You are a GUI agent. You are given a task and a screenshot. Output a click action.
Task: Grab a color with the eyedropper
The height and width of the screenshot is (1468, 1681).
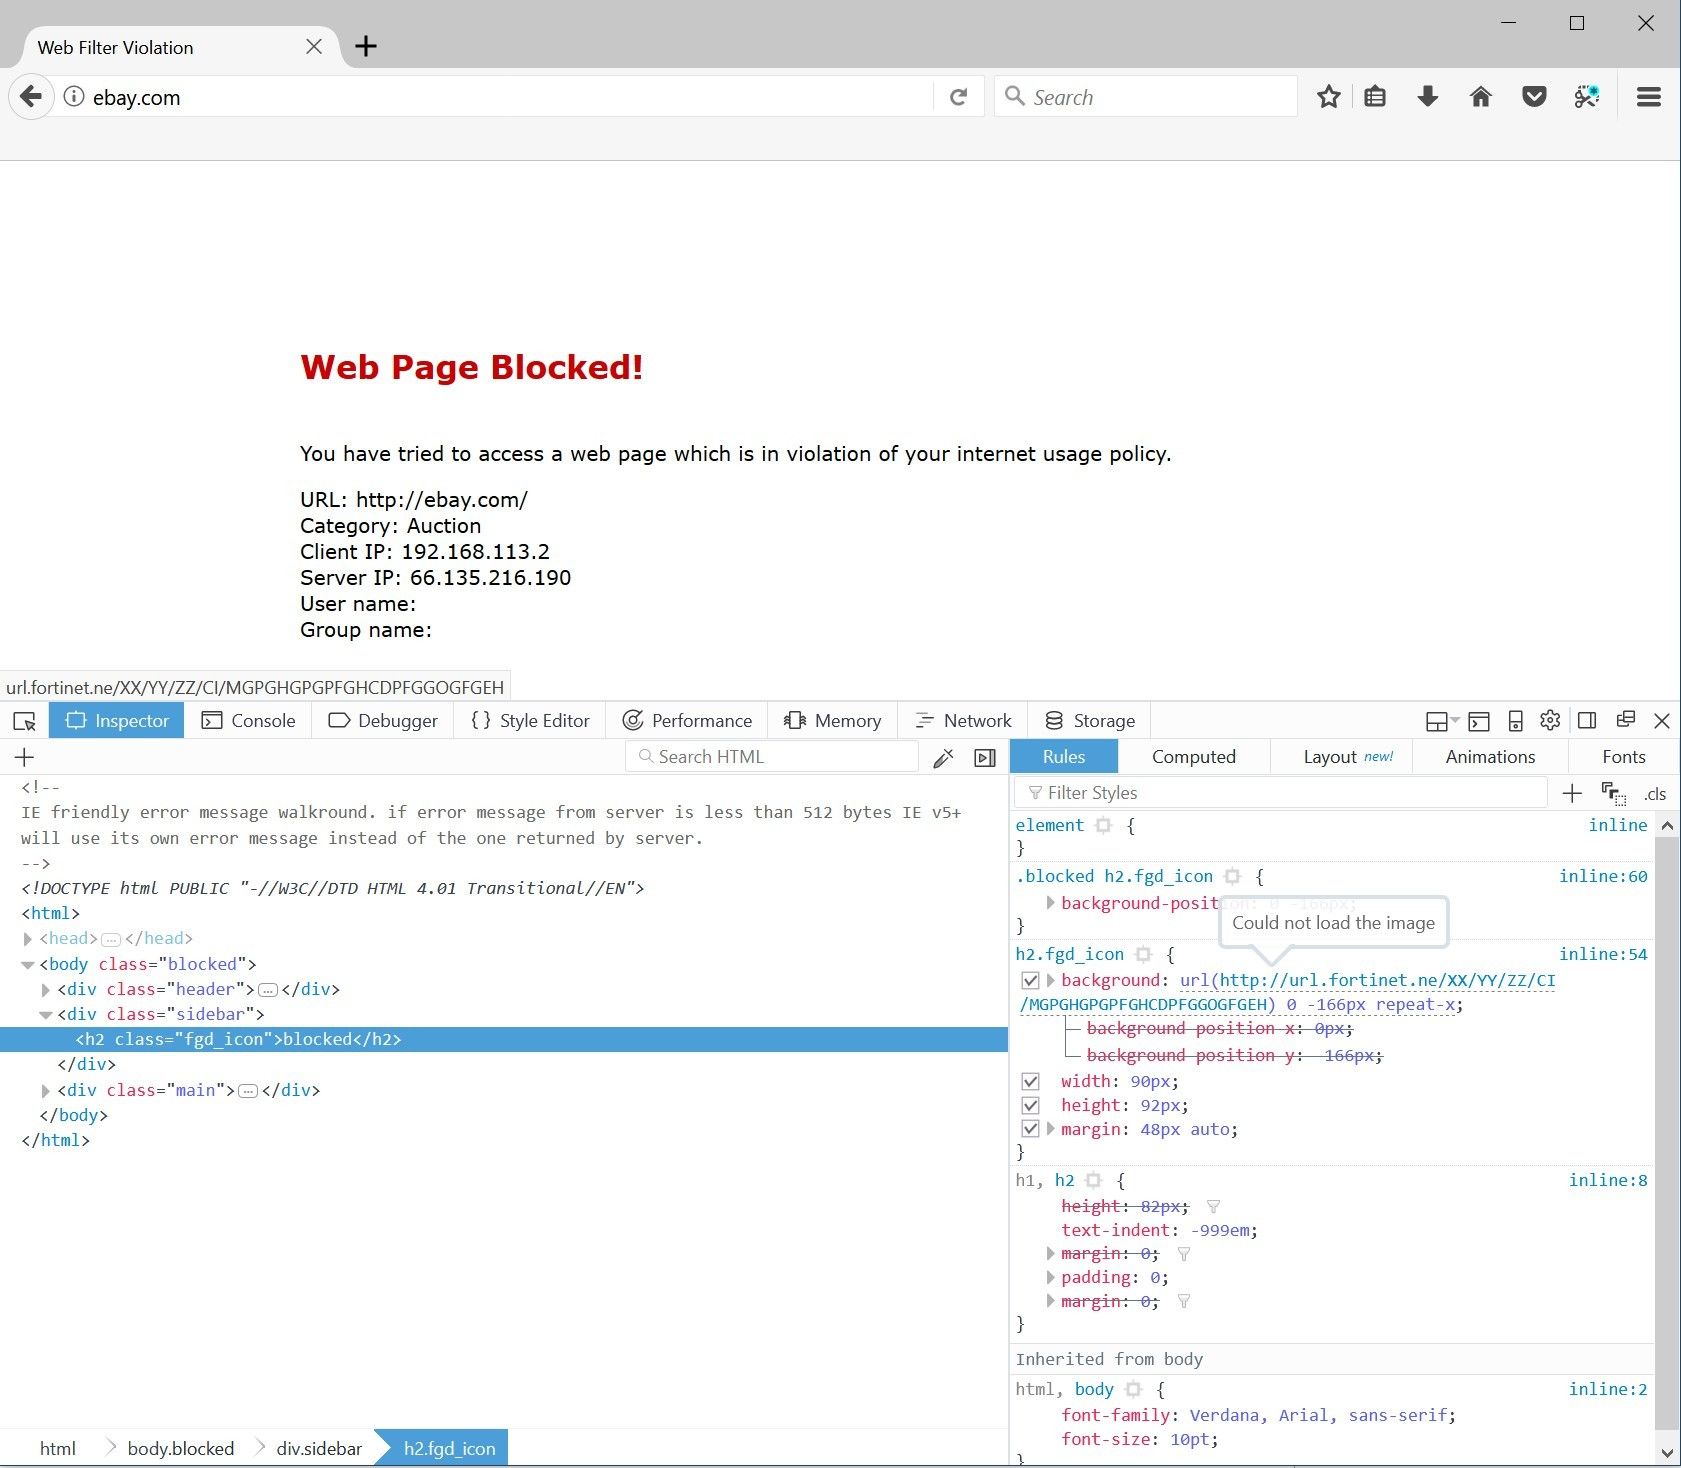(943, 758)
